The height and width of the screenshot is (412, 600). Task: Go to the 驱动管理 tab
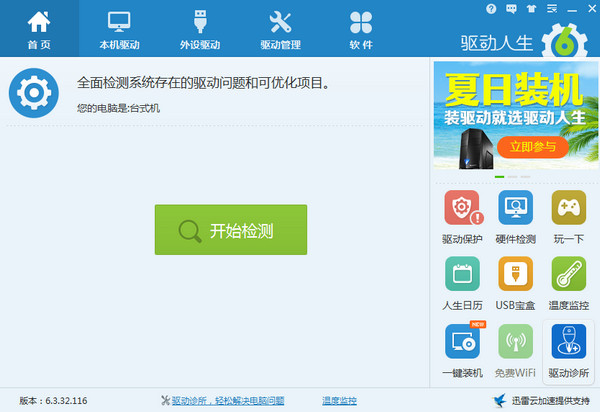(x=280, y=29)
